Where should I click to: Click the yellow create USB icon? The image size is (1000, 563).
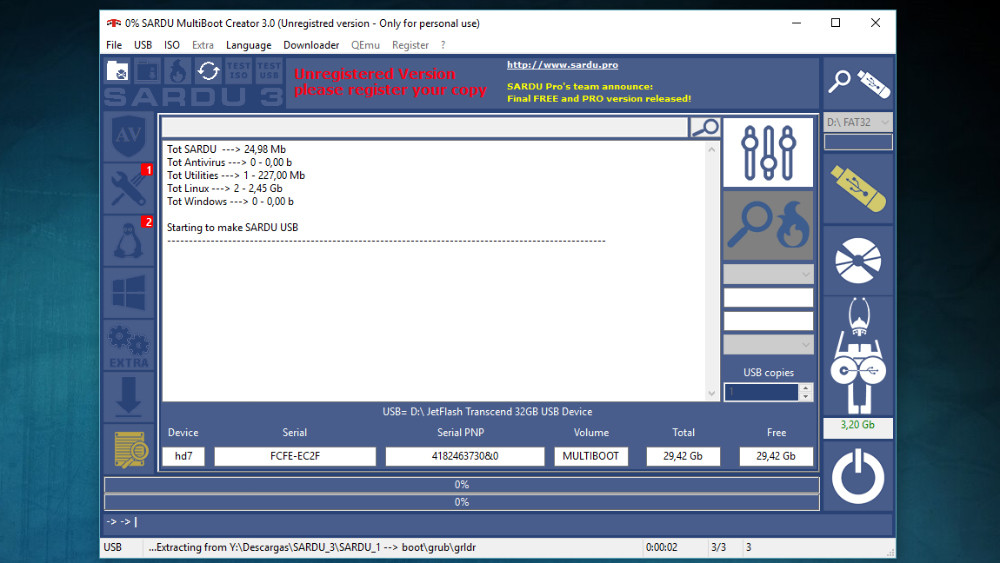pos(858,188)
